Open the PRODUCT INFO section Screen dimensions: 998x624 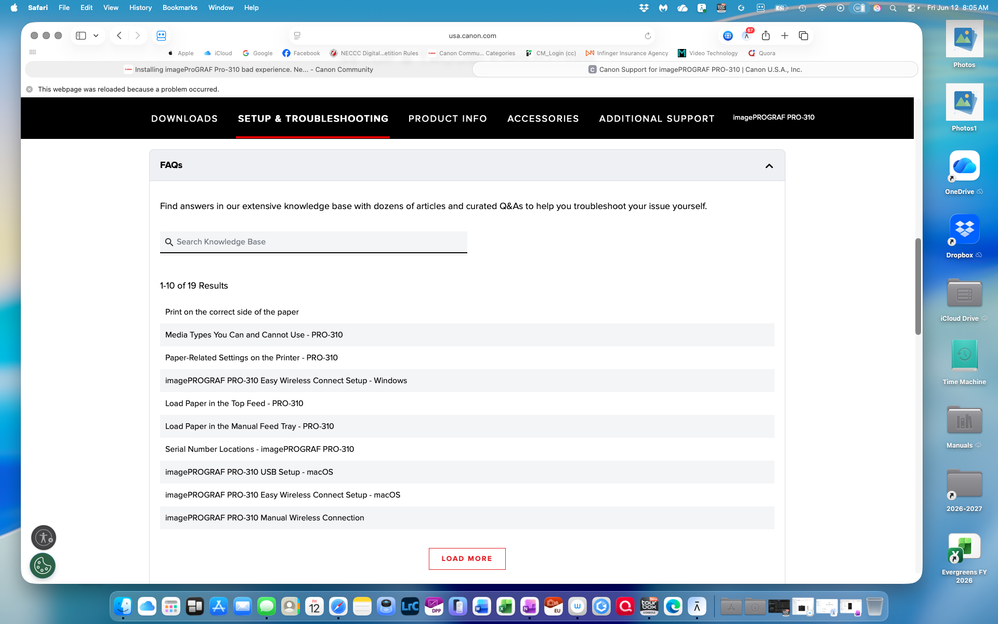point(447,118)
